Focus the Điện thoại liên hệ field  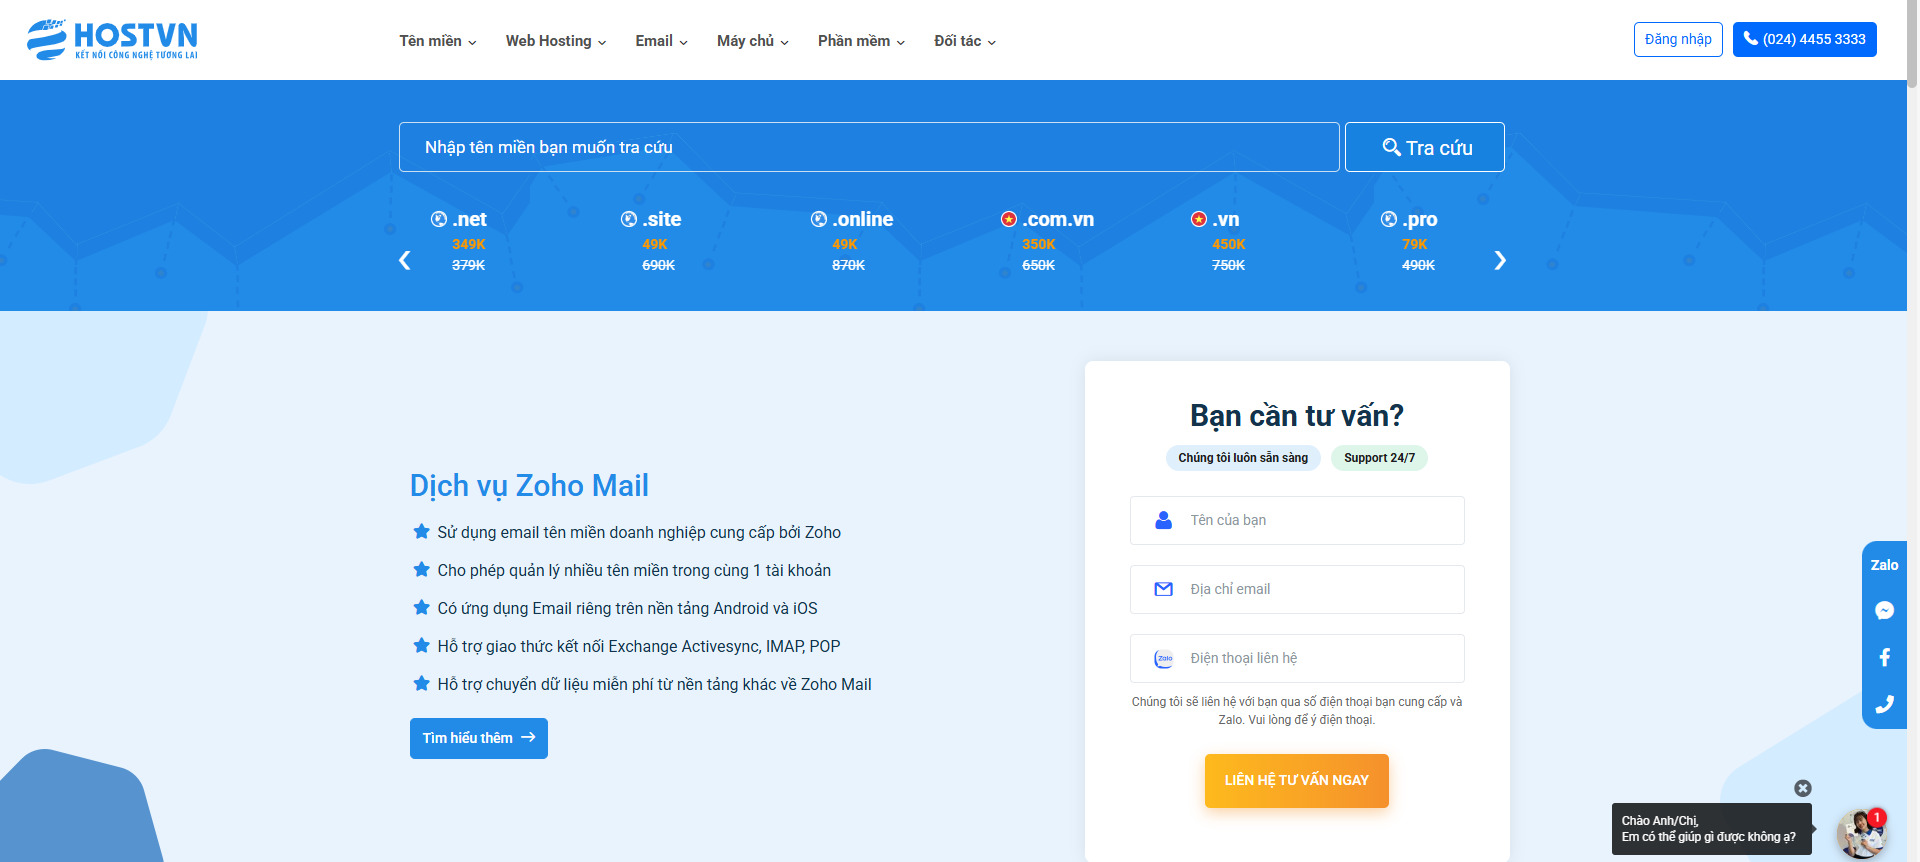1297,658
